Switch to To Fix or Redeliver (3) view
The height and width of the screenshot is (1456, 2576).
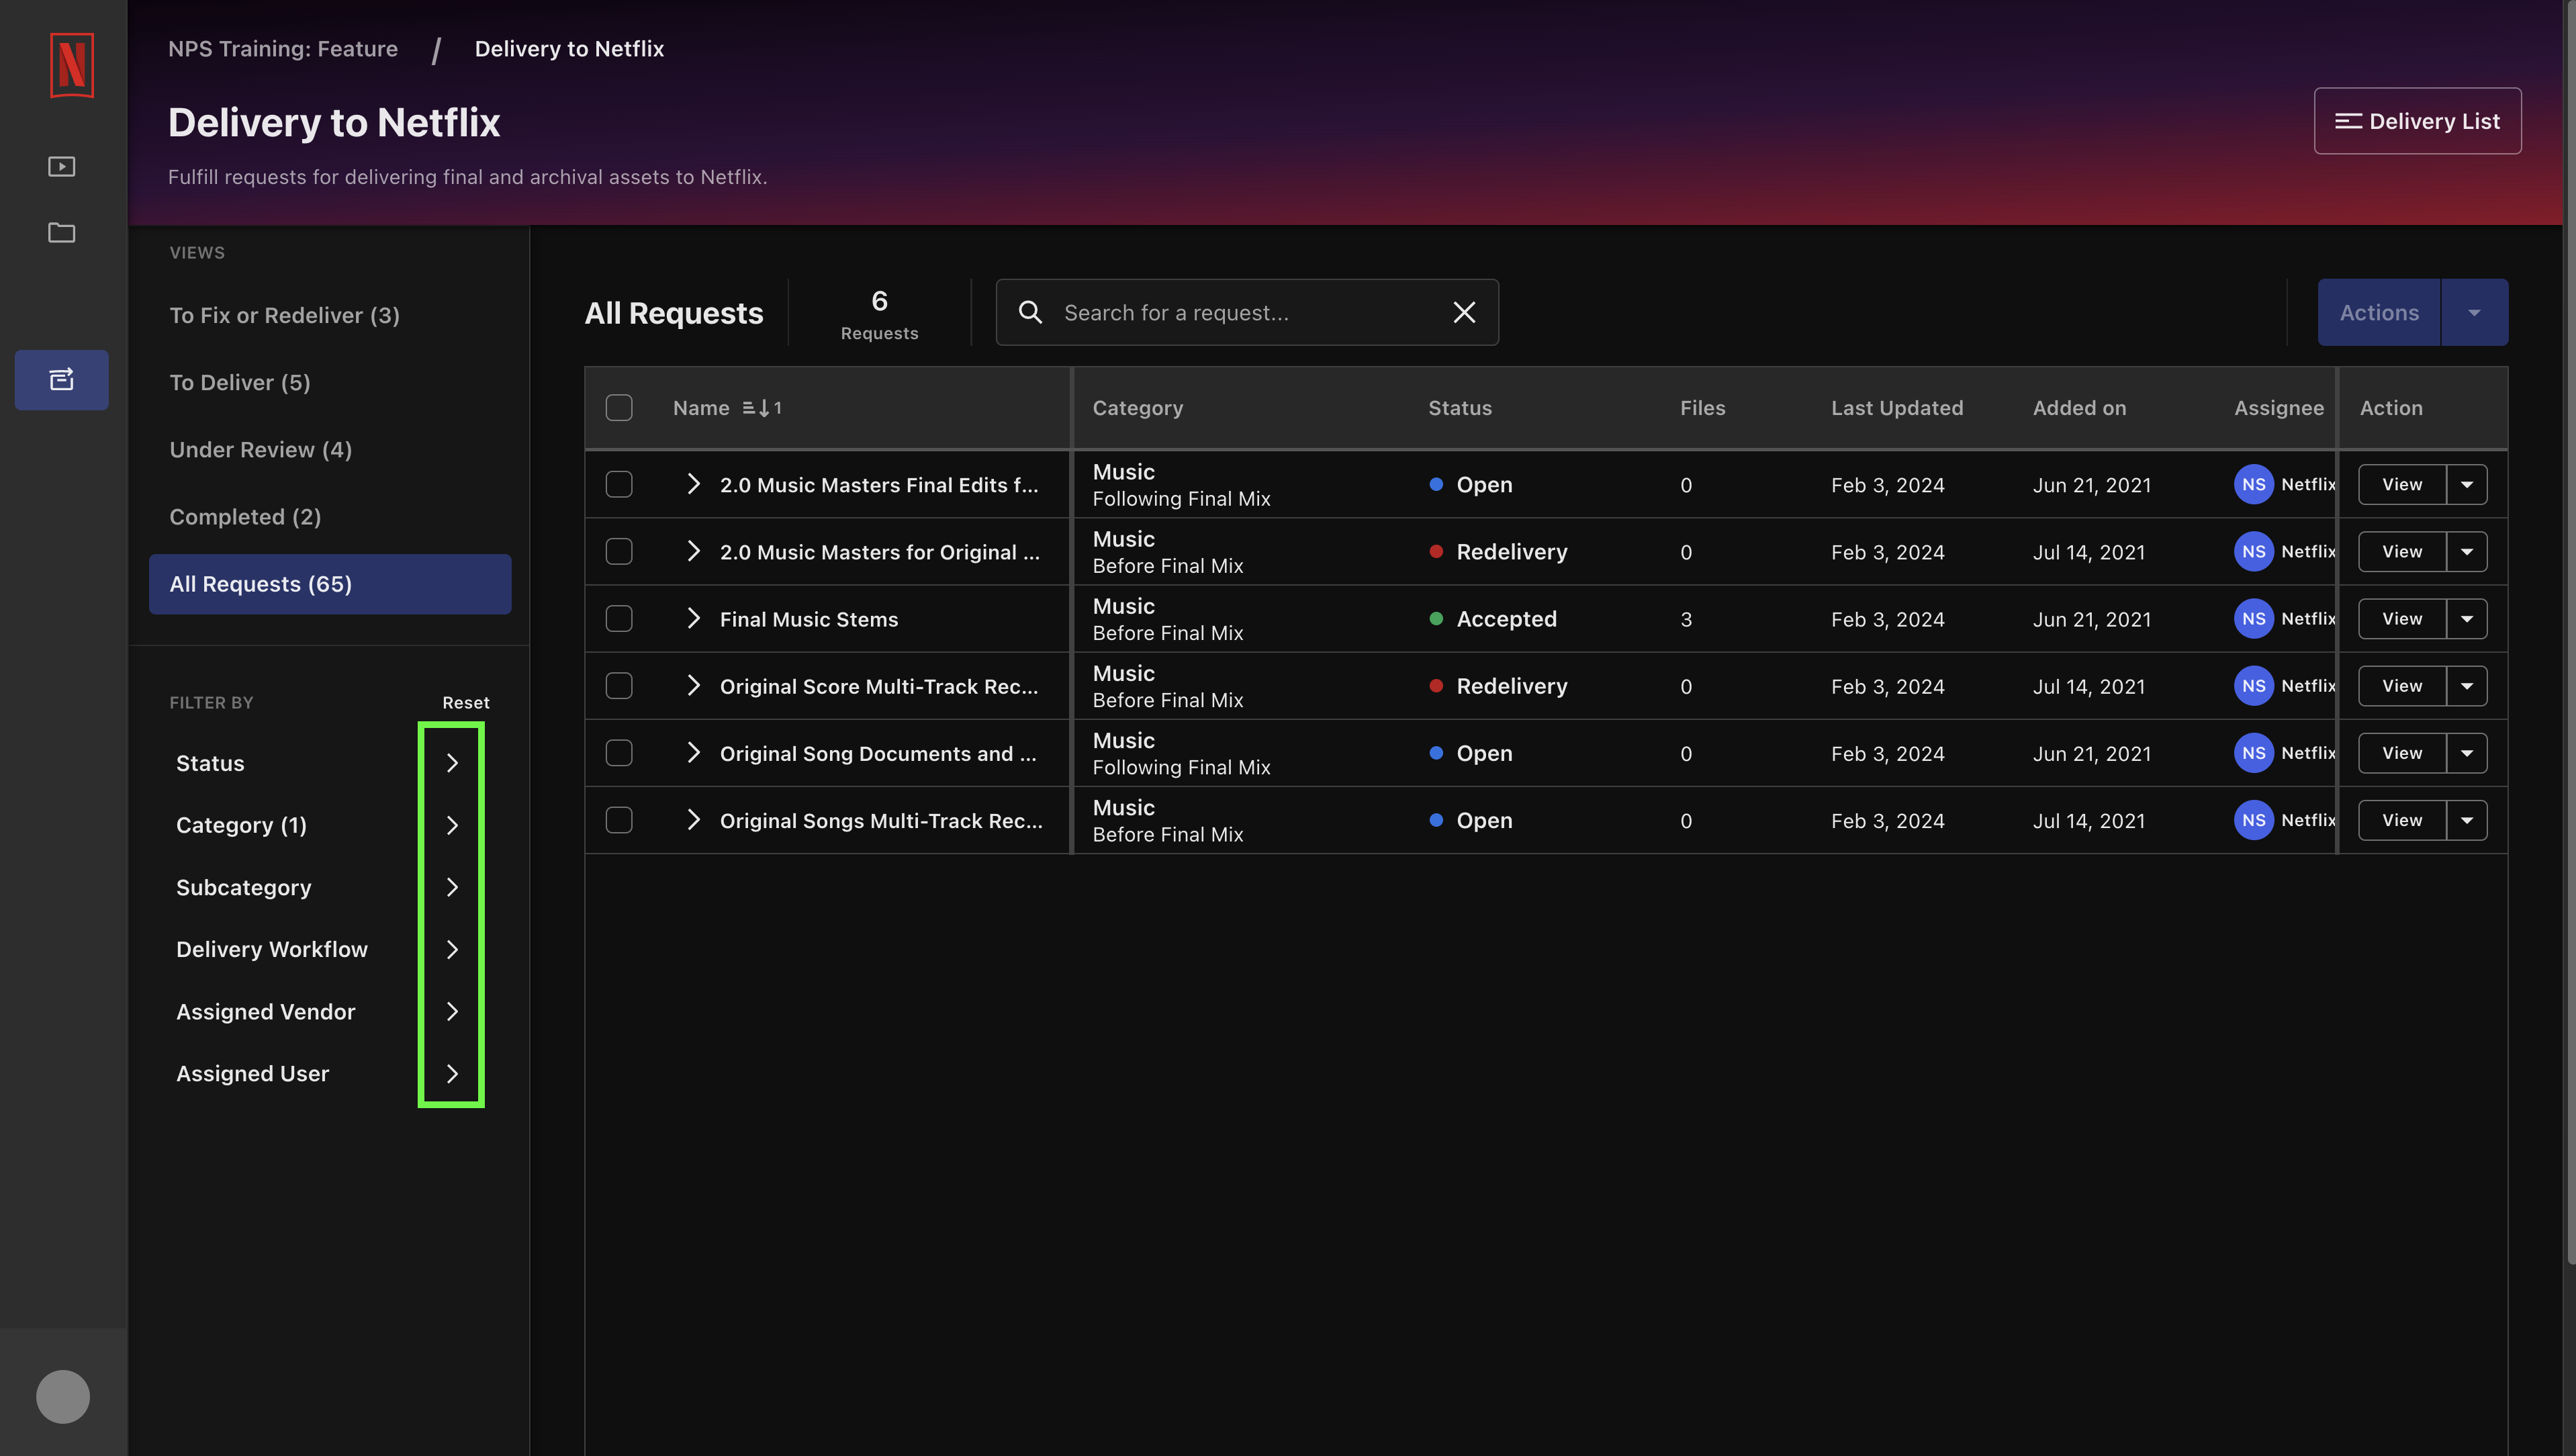(330, 315)
